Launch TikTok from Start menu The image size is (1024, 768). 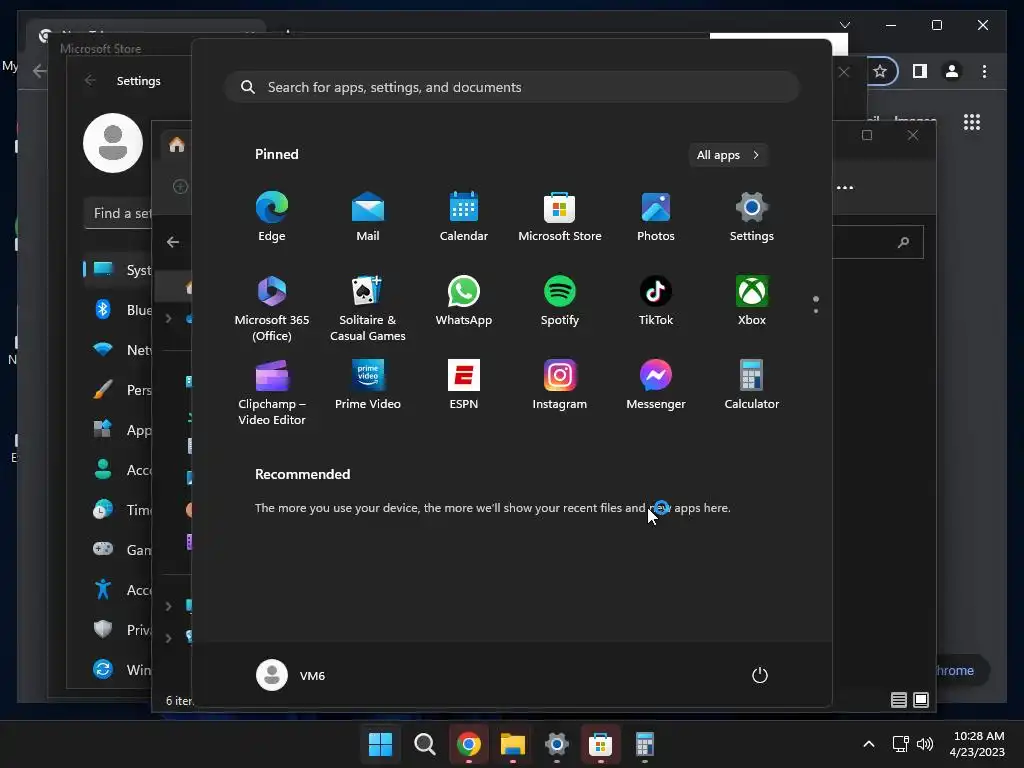656,300
